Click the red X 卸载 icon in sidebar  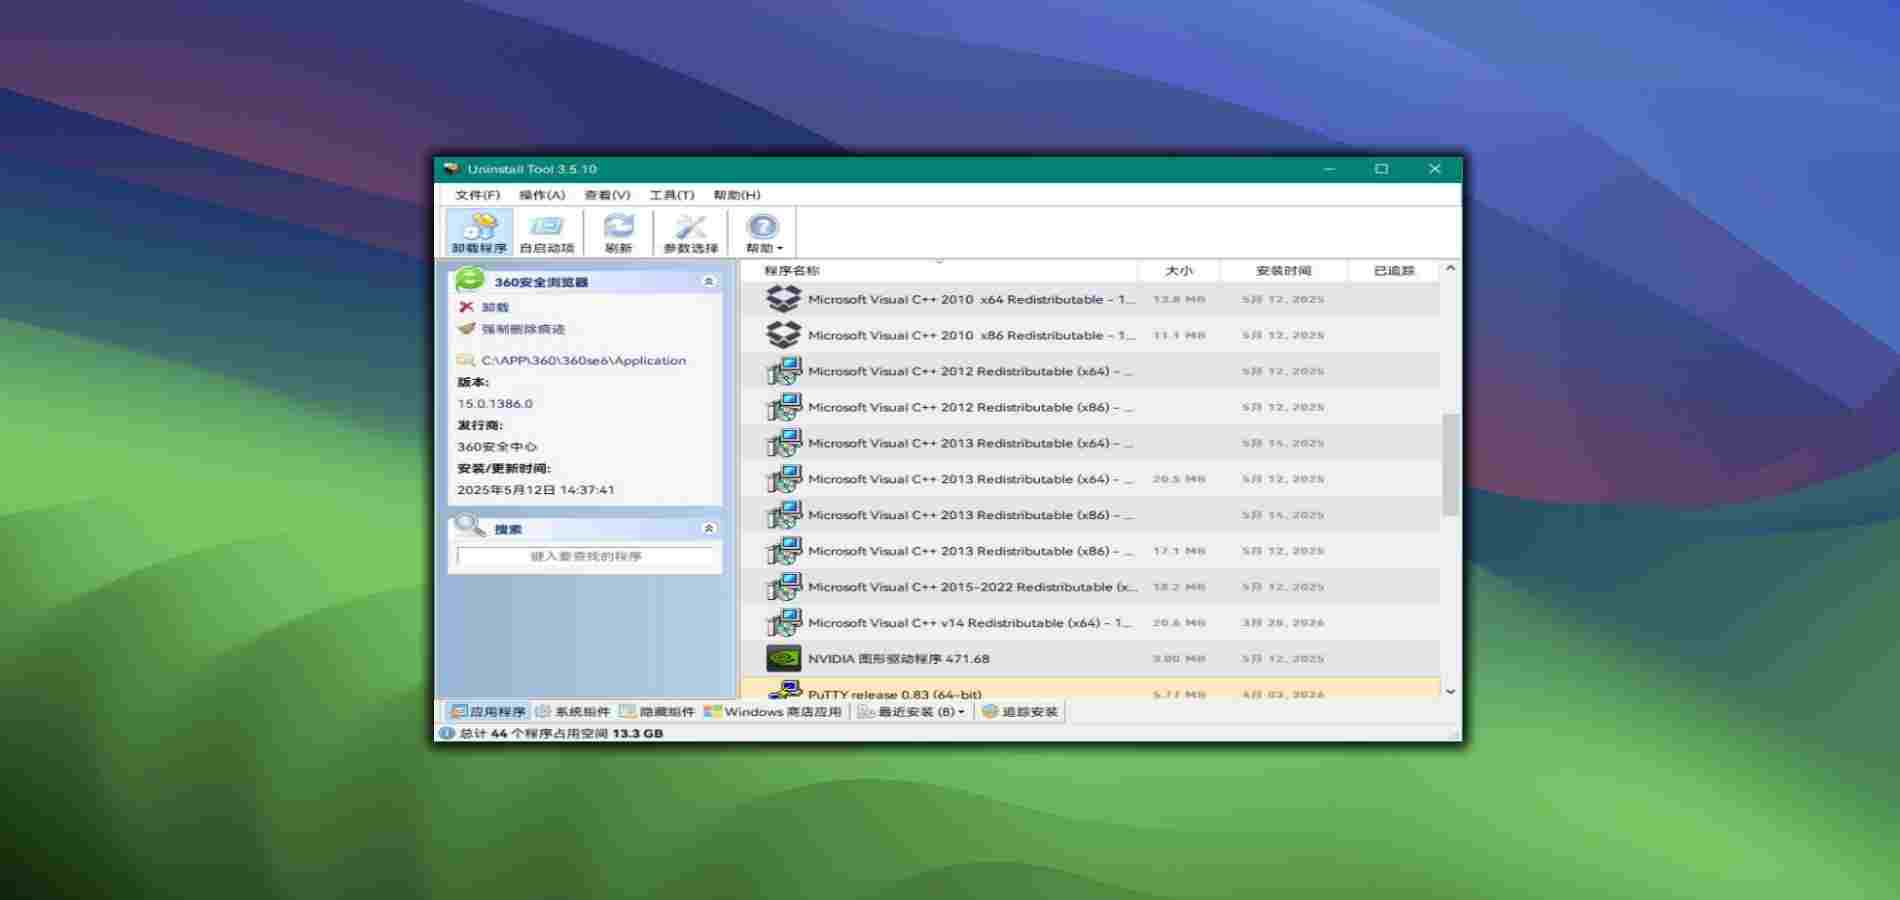(466, 307)
